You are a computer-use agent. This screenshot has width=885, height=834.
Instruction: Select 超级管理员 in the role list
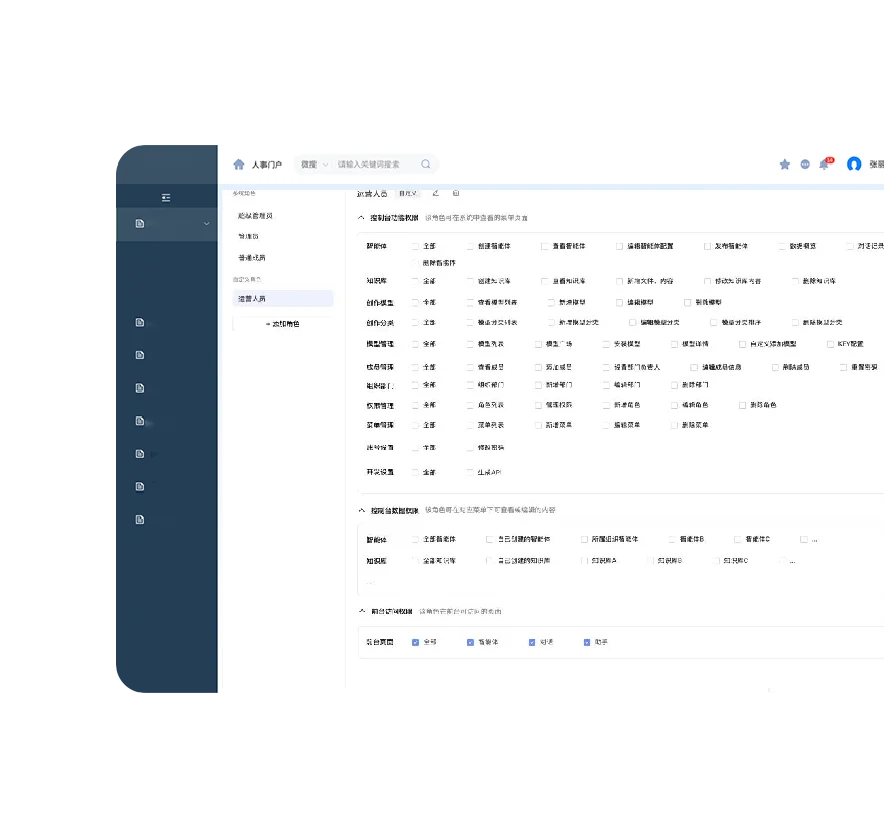pos(255,216)
